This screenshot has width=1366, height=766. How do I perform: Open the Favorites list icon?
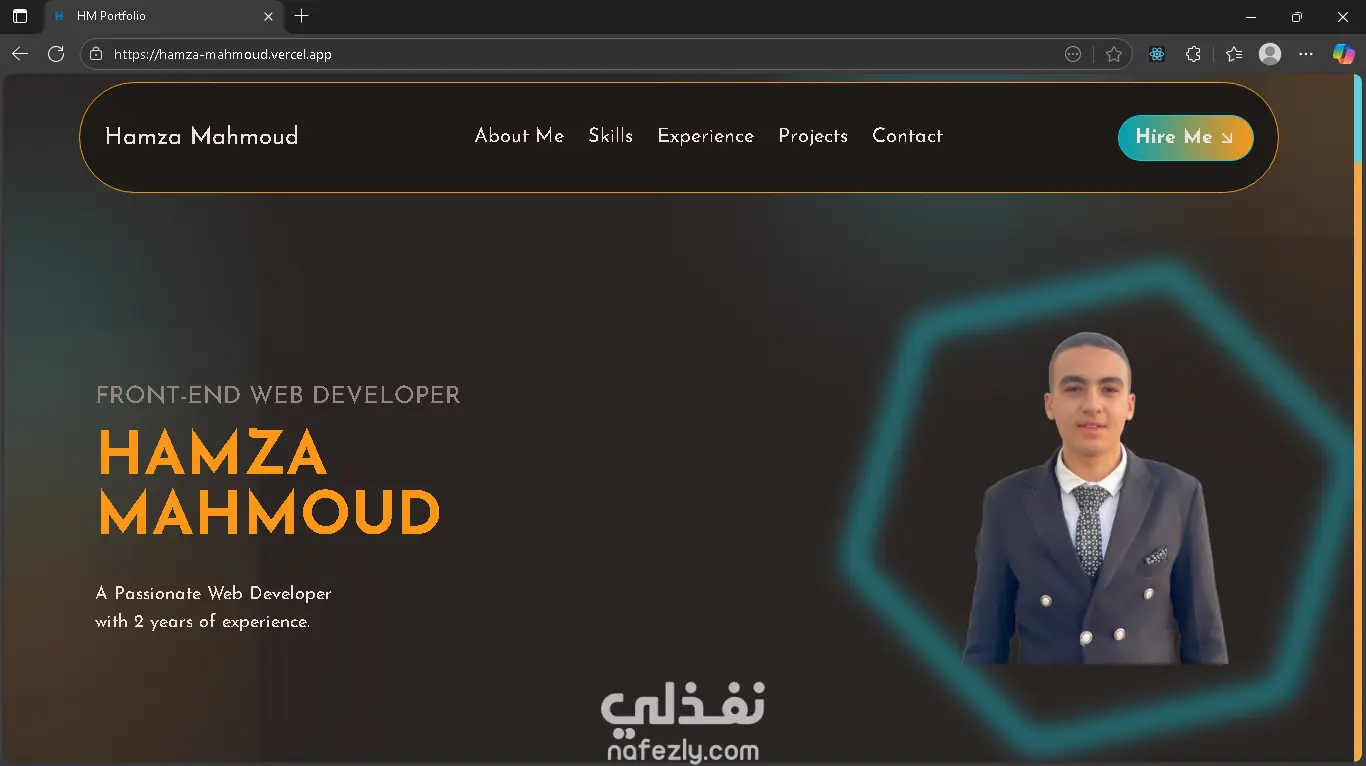pos(1234,54)
